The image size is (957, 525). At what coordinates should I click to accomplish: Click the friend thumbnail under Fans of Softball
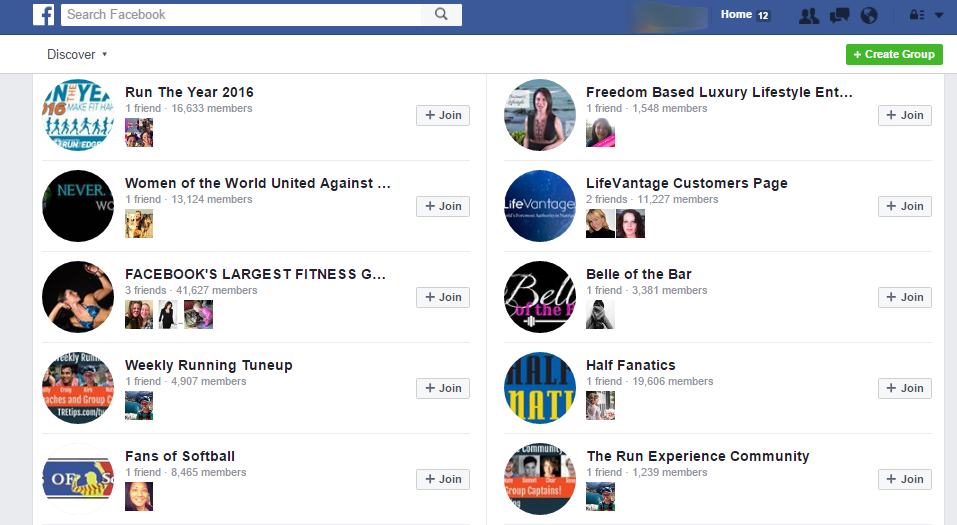[x=139, y=496]
